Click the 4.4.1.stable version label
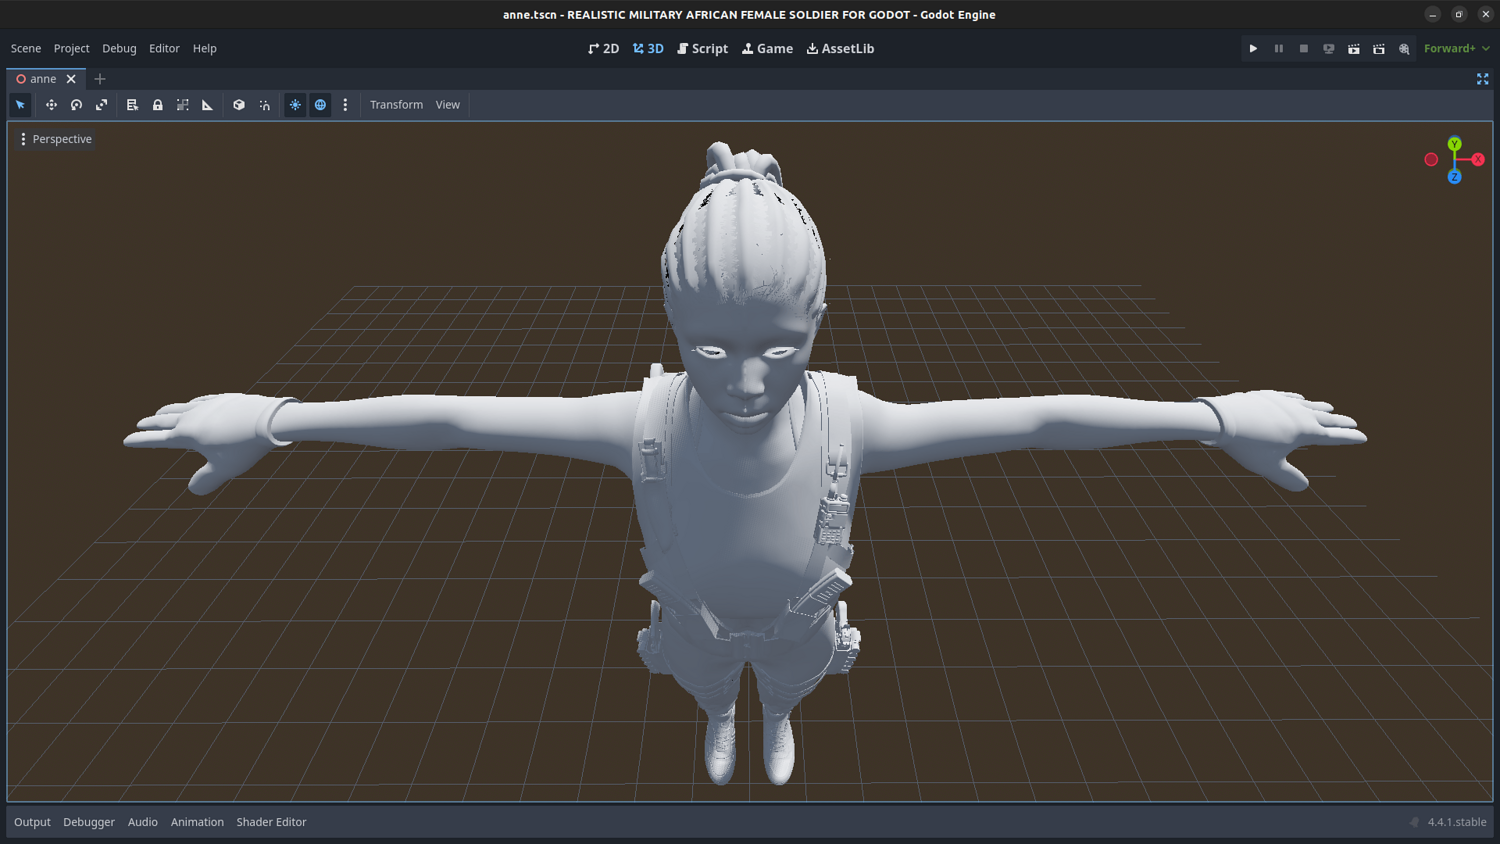Image resolution: width=1500 pixels, height=844 pixels. (1456, 822)
